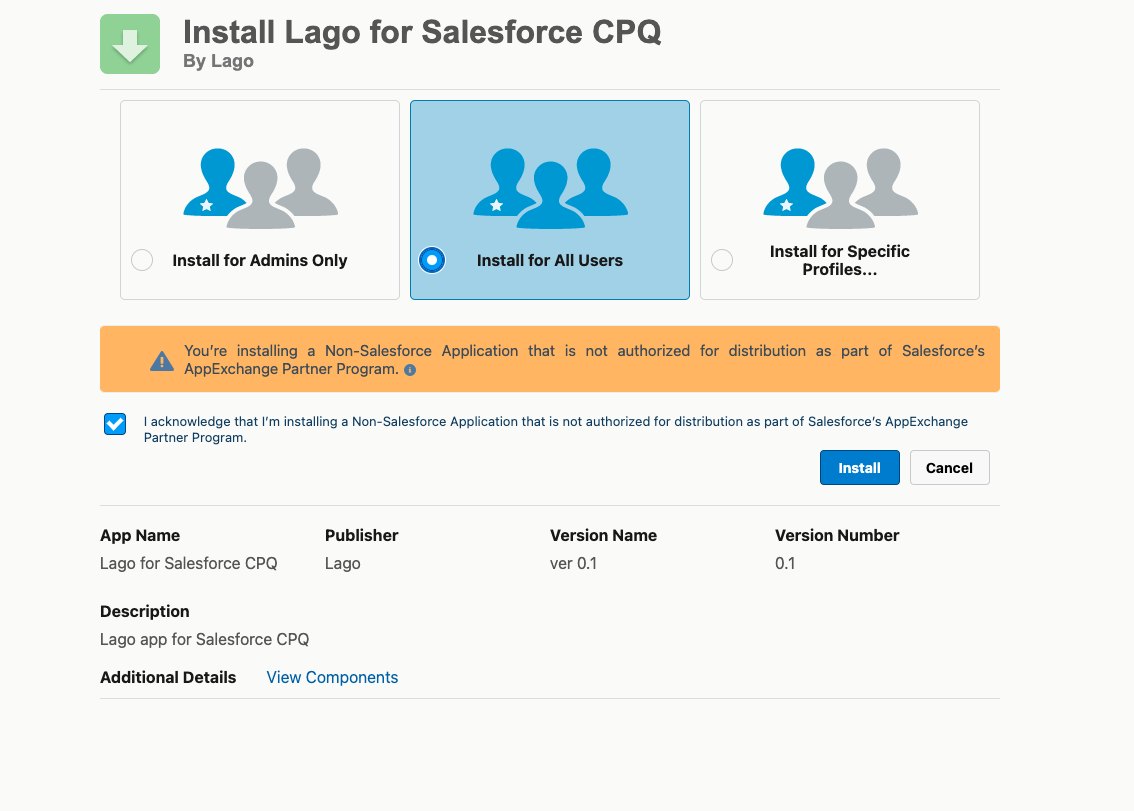Select the Install for All Users radio button
The width and height of the screenshot is (1134, 811).
pos(432,260)
